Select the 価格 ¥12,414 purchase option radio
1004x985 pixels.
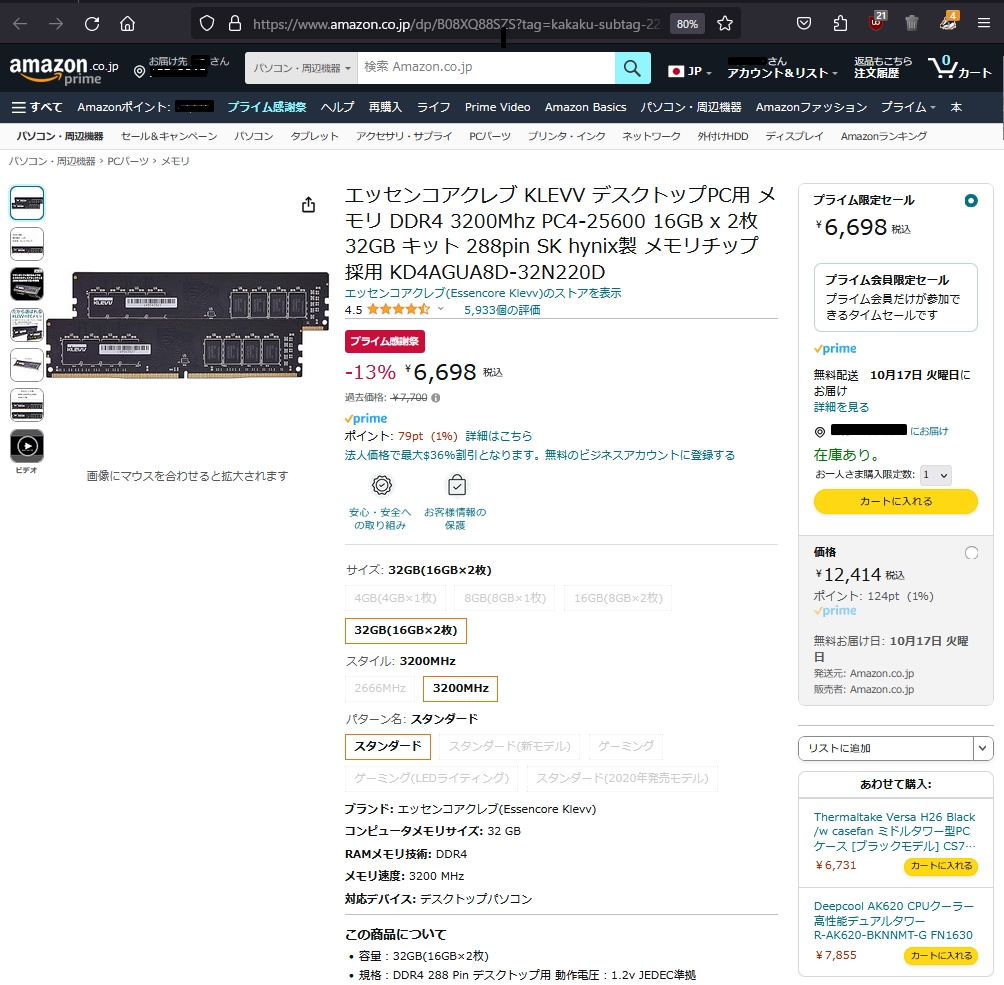click(x=970, y=552)
